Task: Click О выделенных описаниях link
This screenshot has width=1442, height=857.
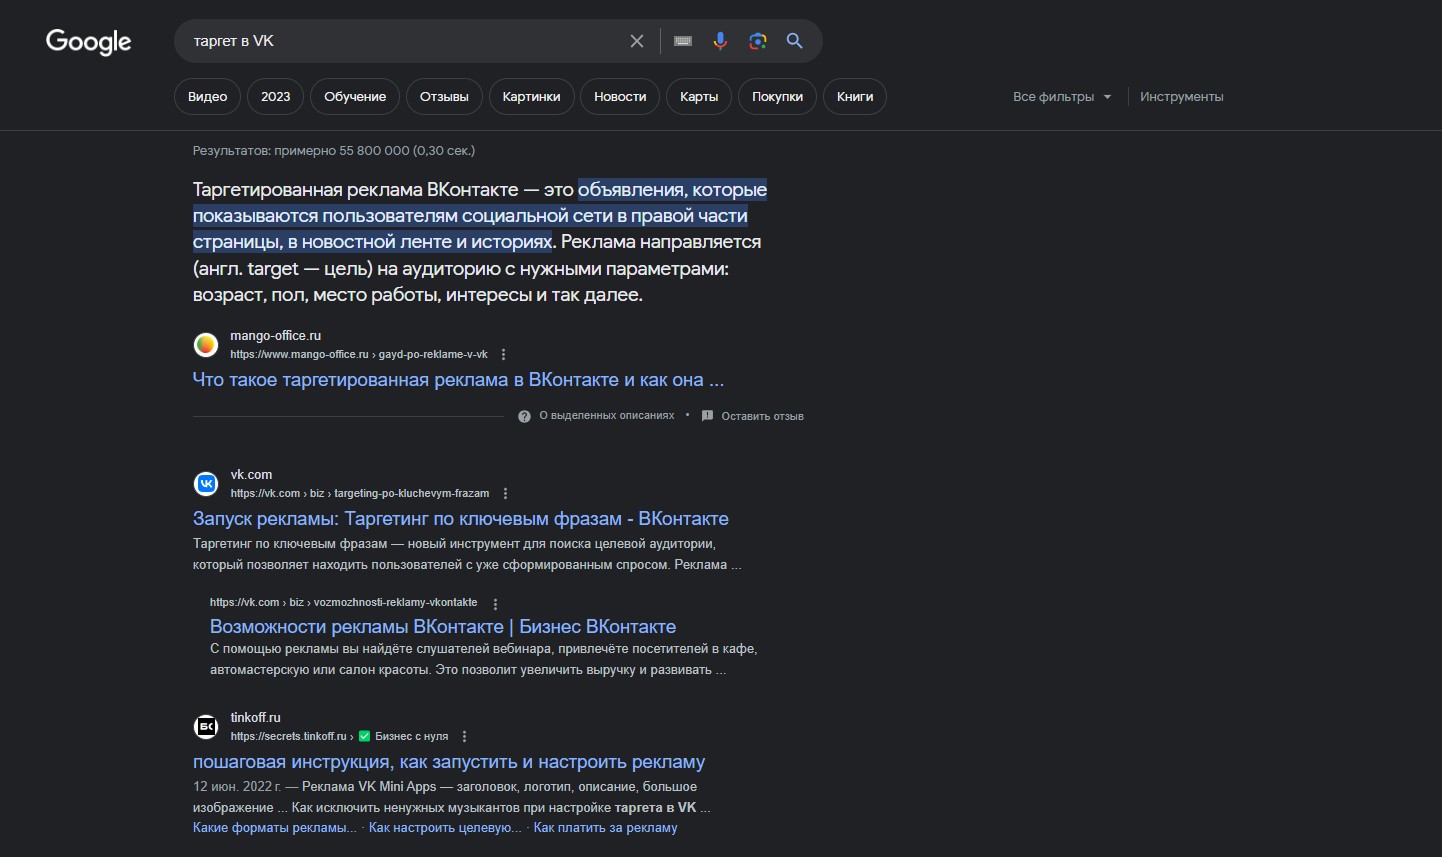Action: tap(607, 416)
